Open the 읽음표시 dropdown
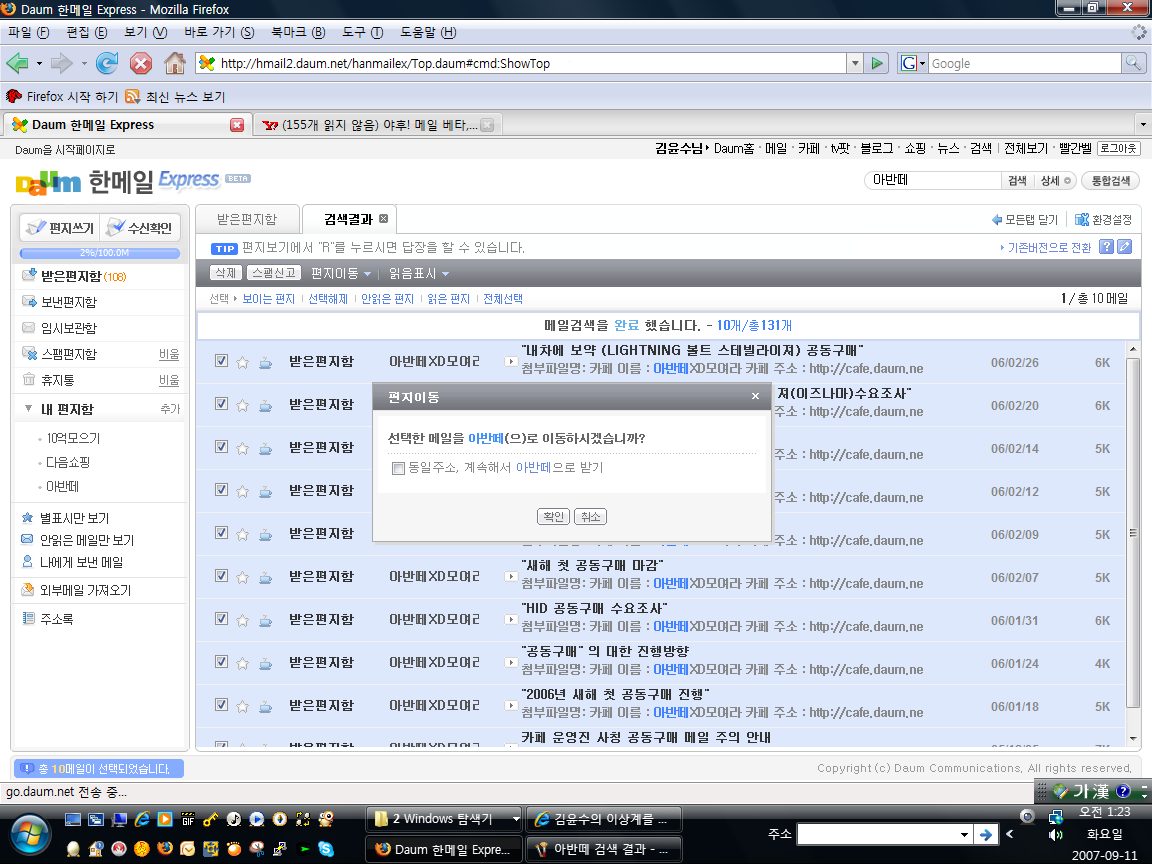Viewport: 1152px width, 864px height. click(419, 273)
